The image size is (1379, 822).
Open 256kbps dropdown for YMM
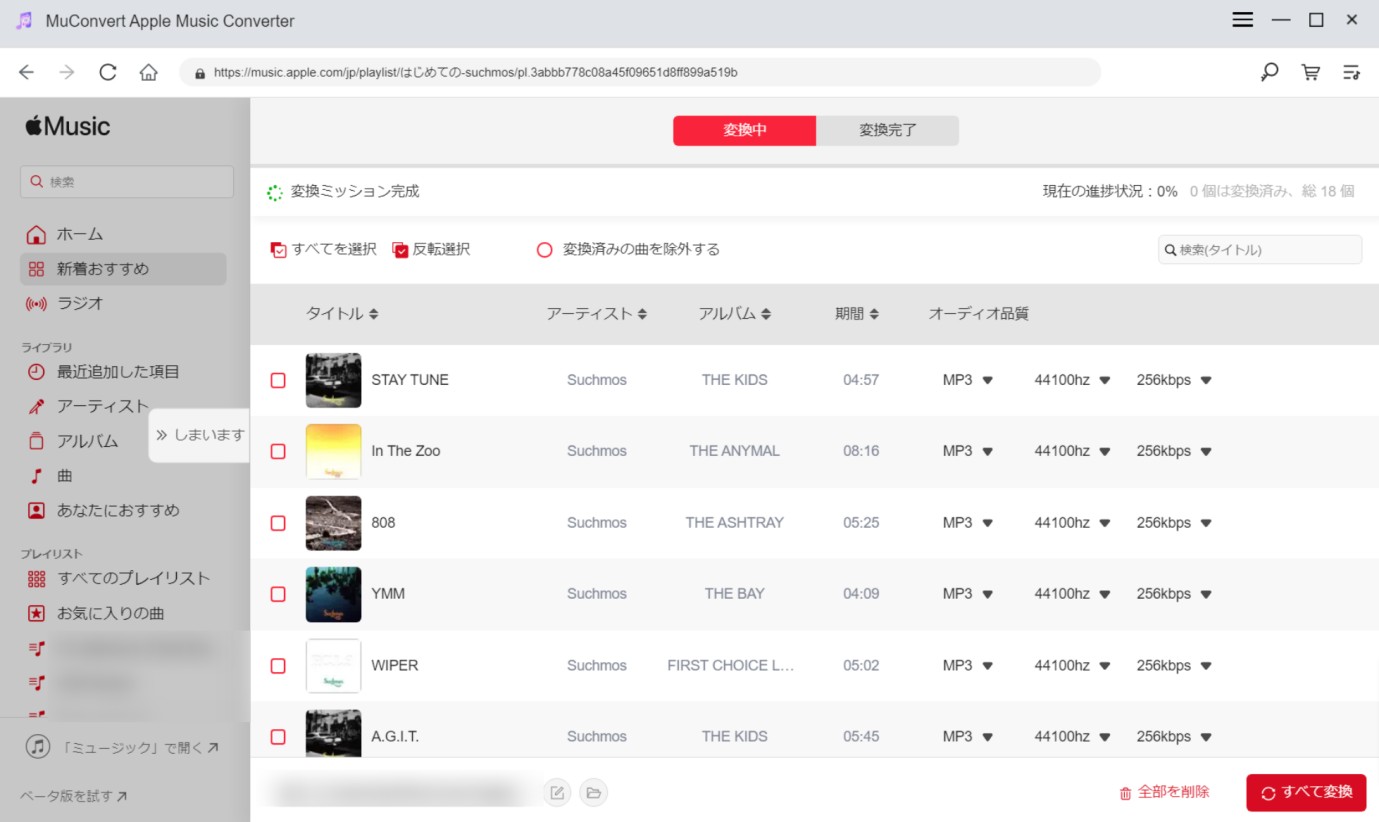pos(1174,594)
